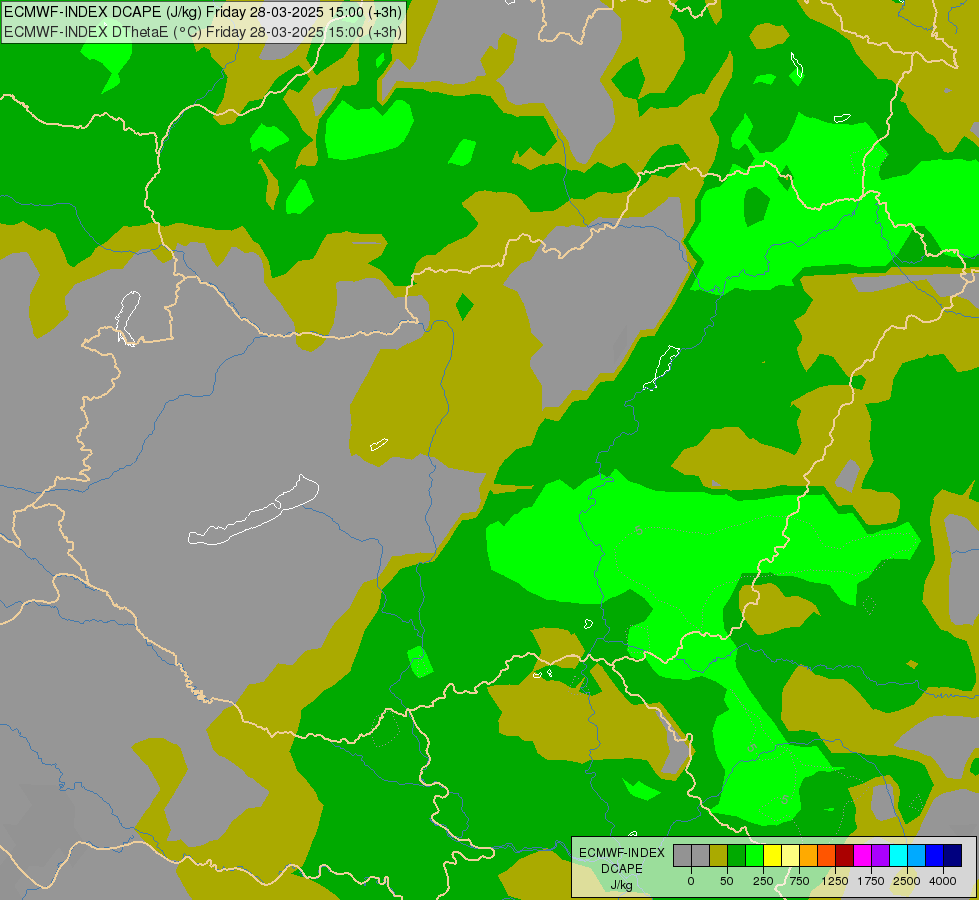Select the cyan legend swatch
Screen dimensions: 979x900
[899, 855]
